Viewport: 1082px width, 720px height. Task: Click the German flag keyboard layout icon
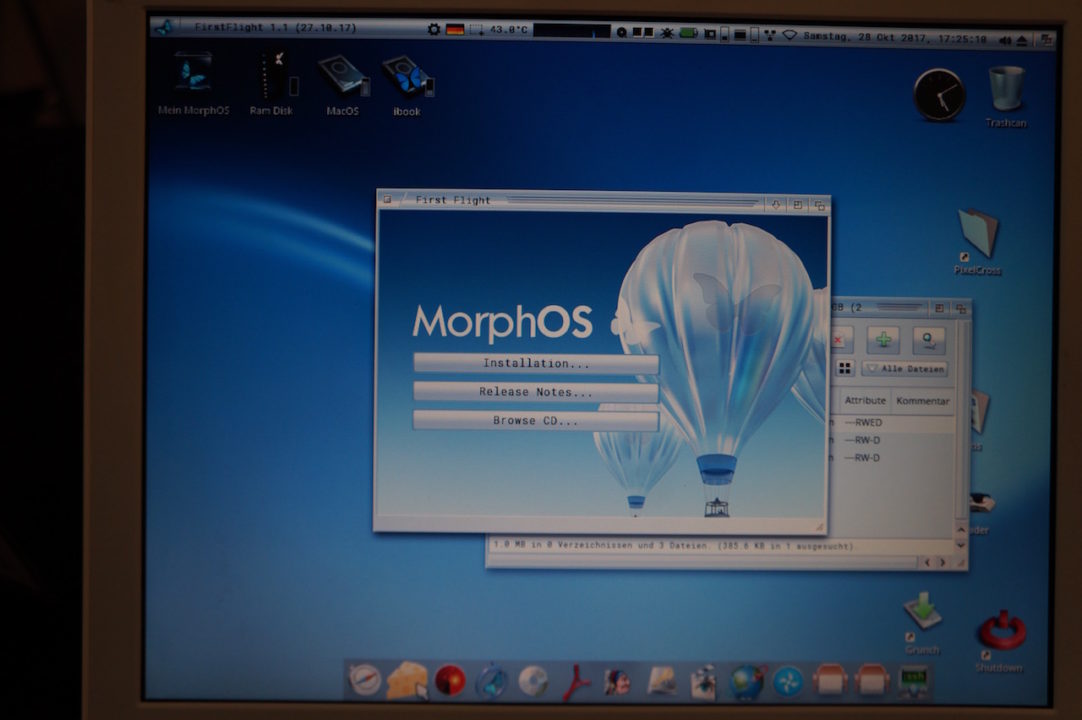455,30
